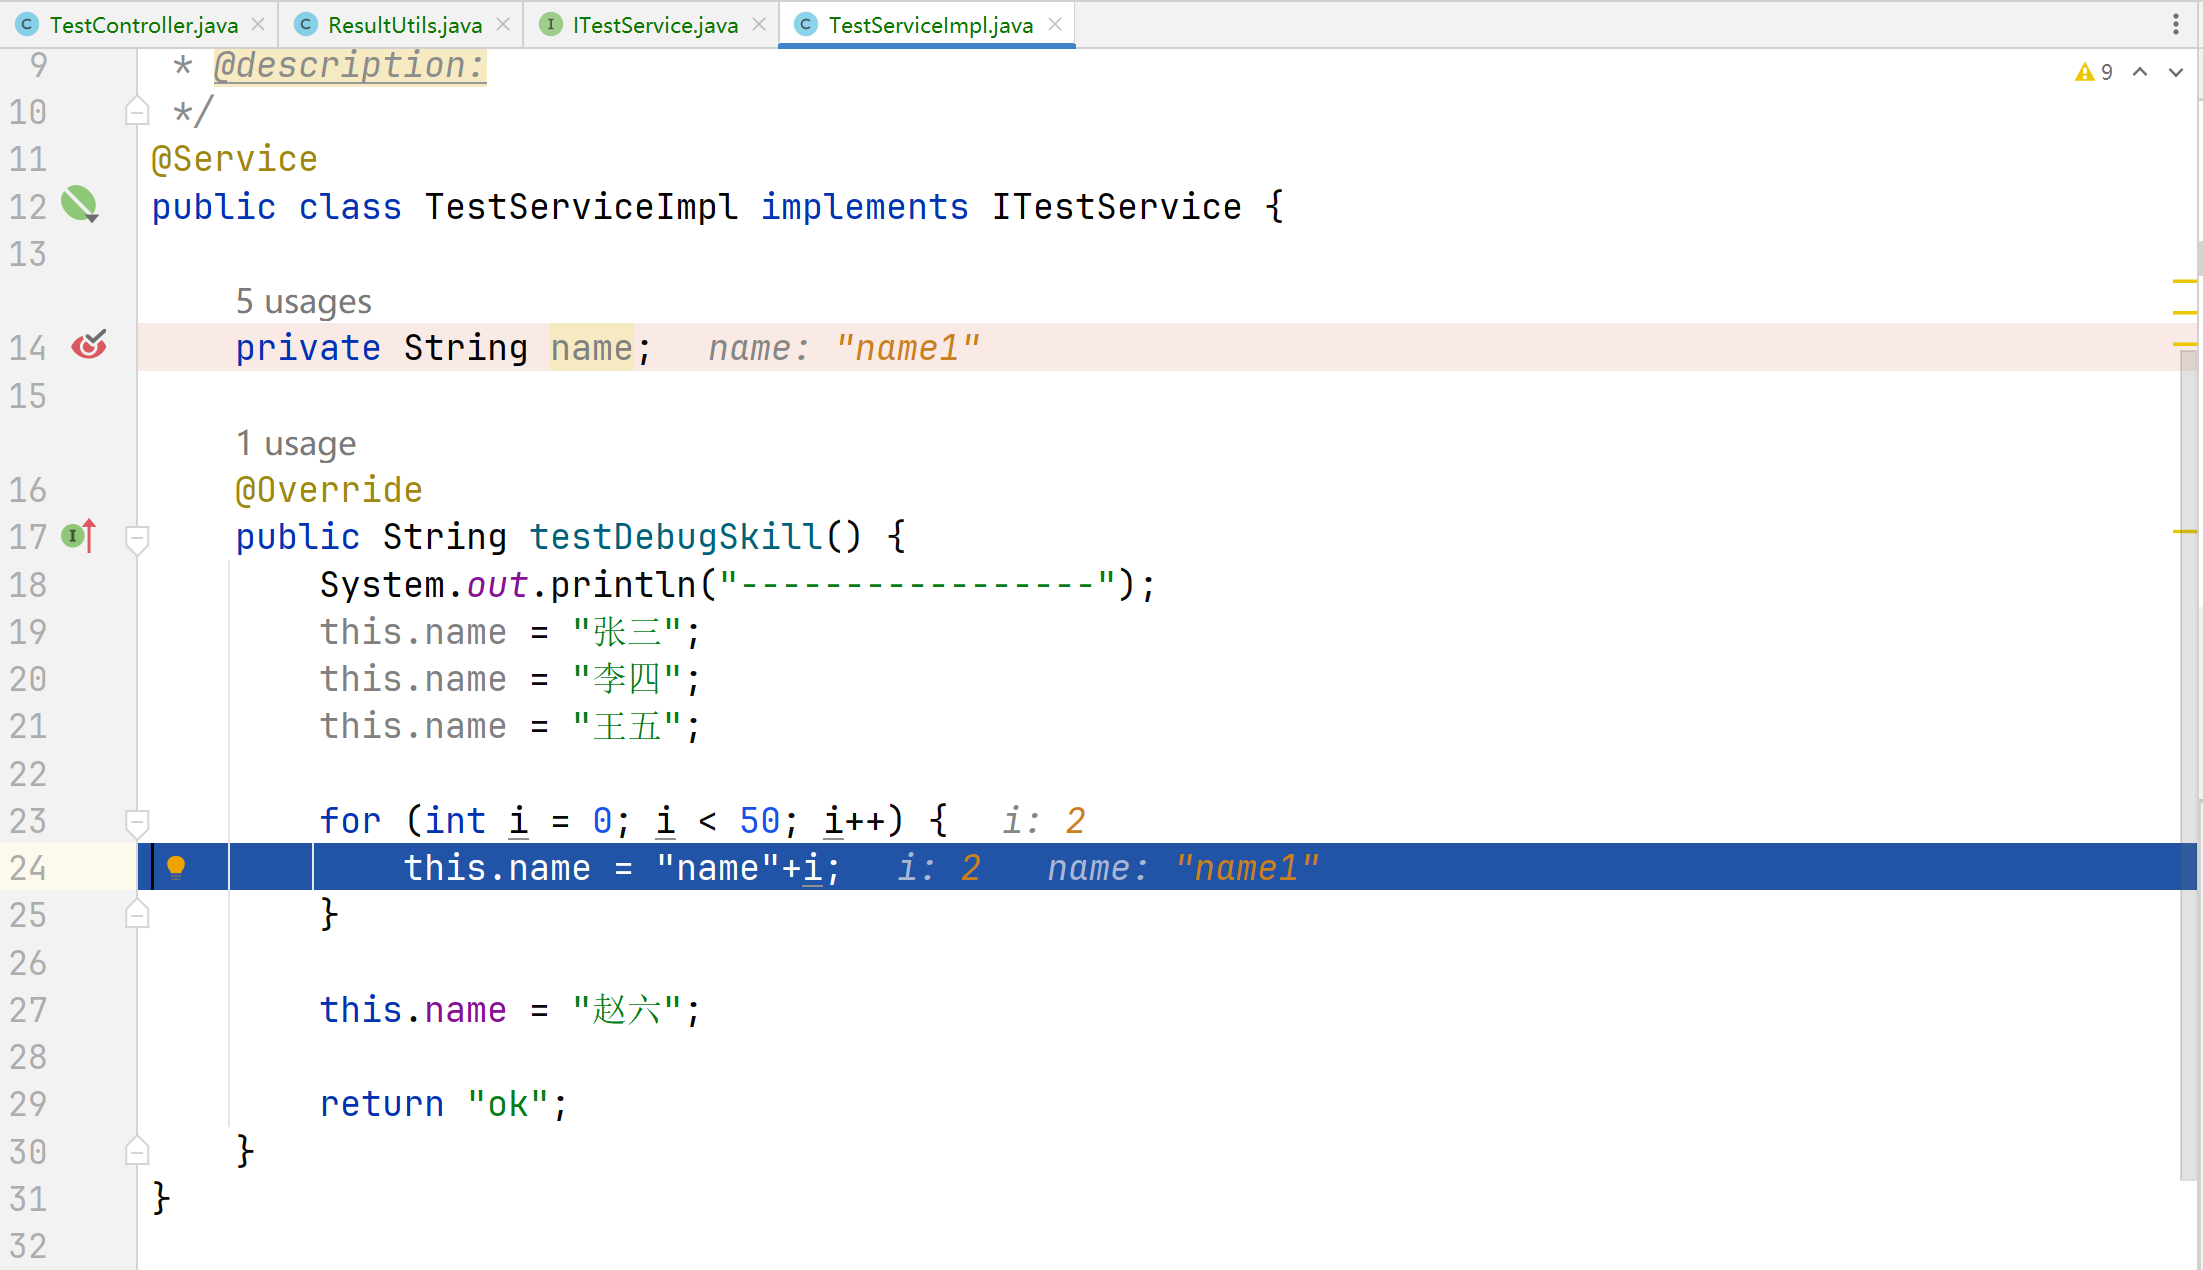
Task: Close the TestServiceImpl.java tab
Action: point(1055,24)
